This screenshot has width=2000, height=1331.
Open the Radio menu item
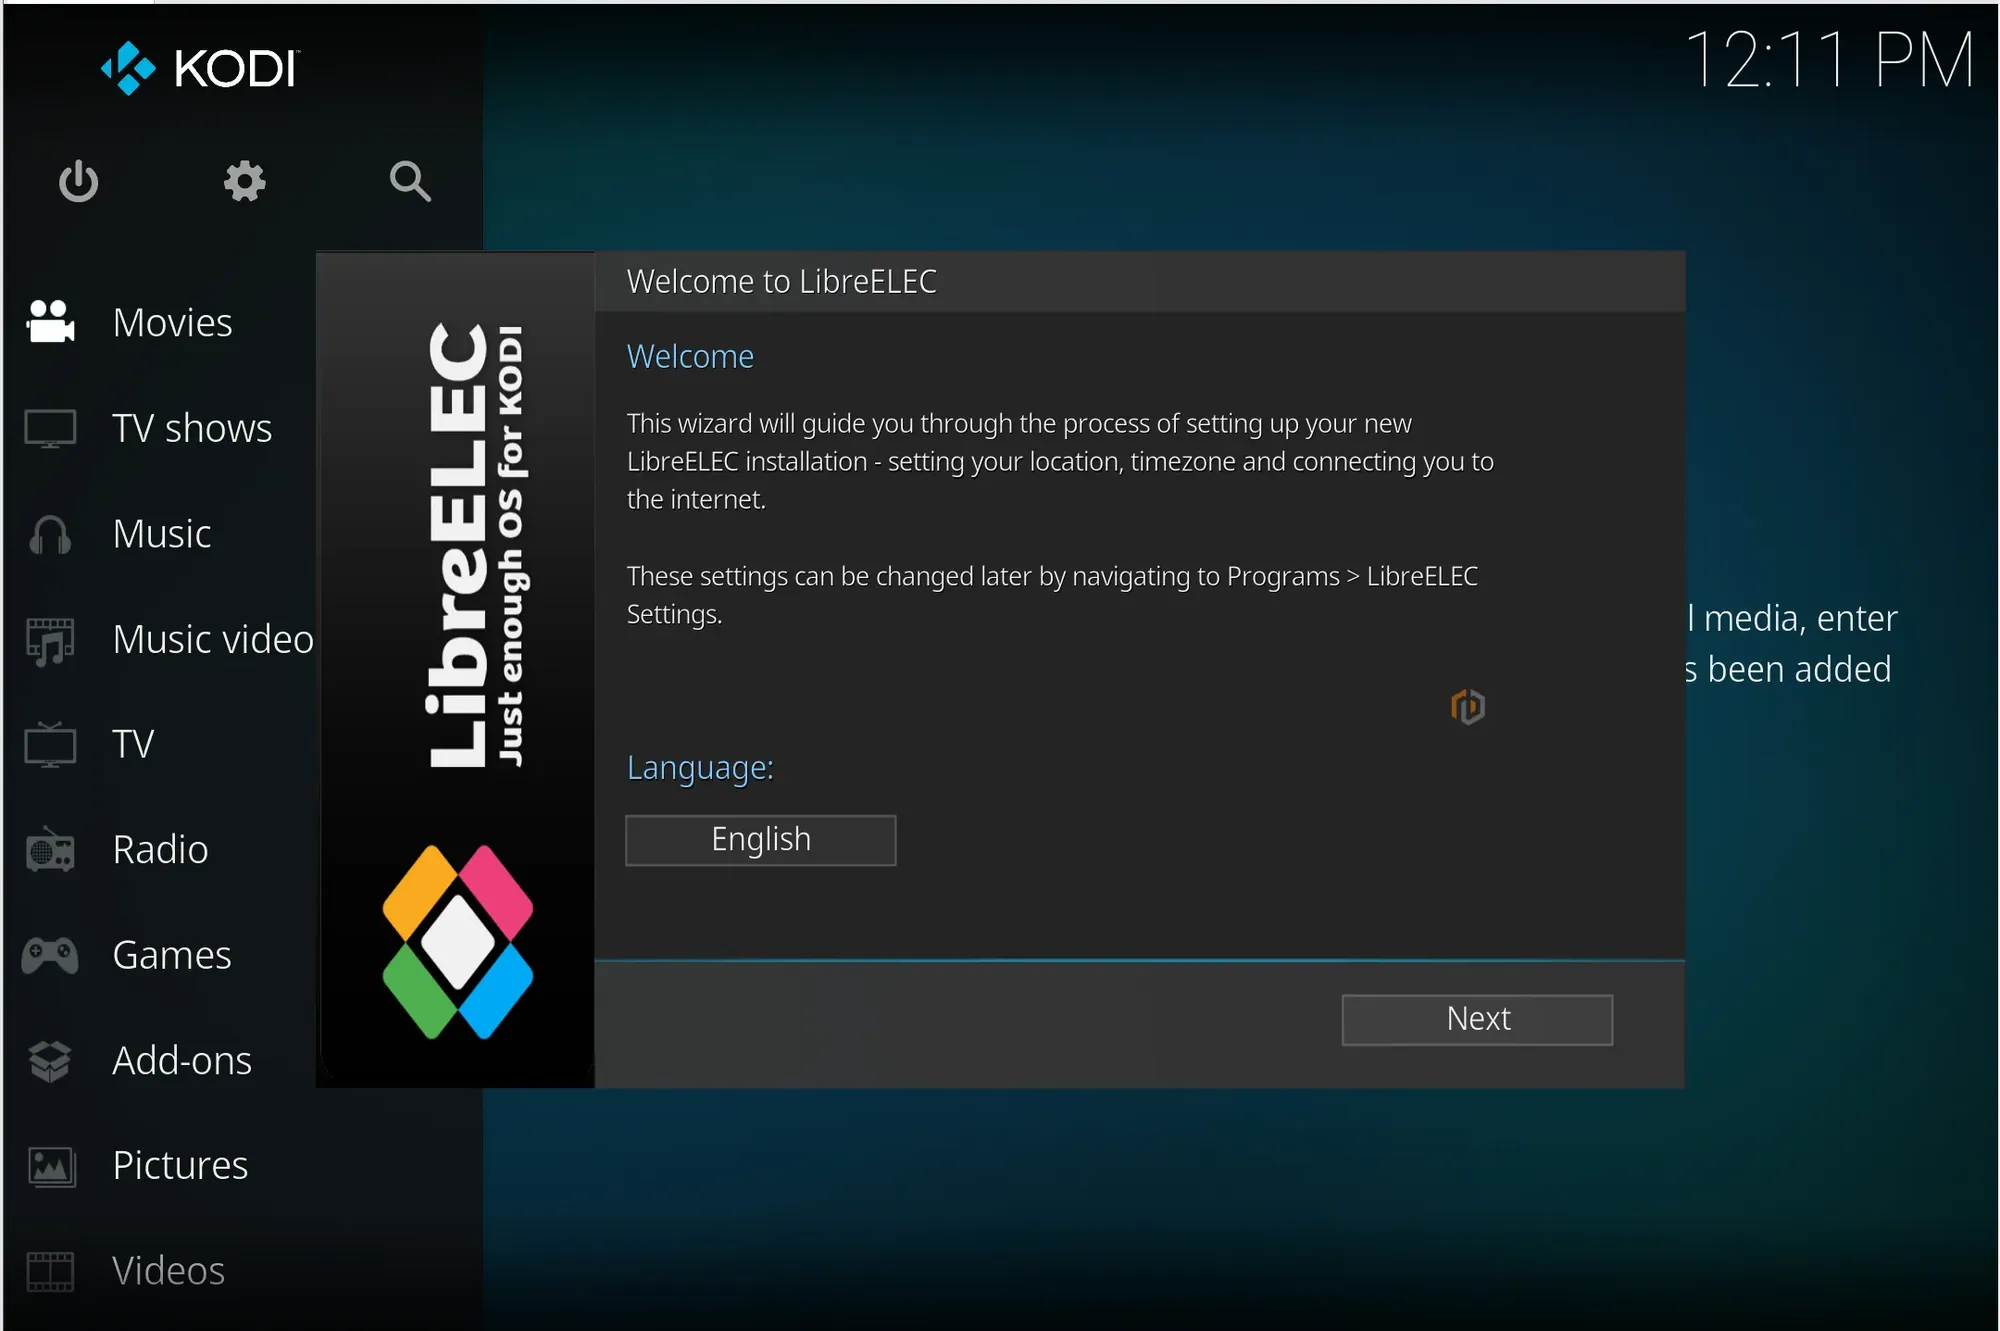(x=160, y=850)
